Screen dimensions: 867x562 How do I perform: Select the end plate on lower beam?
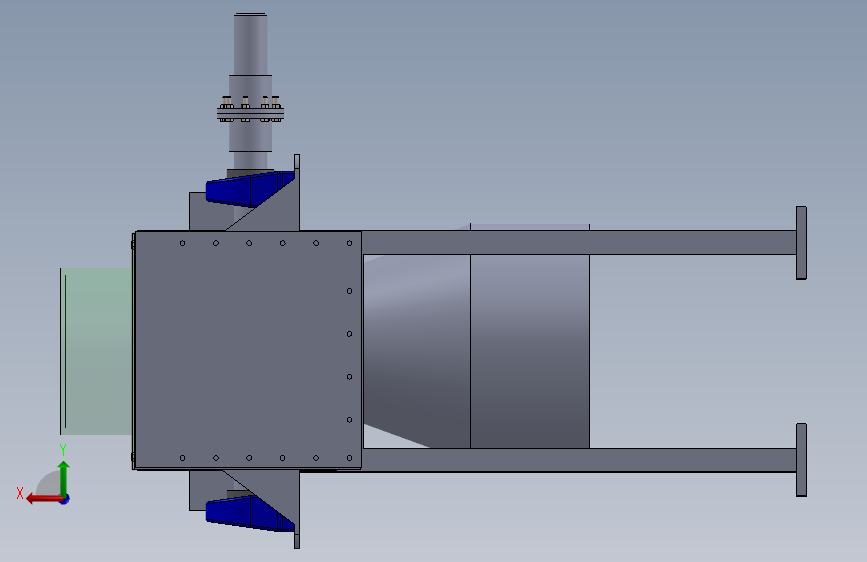point(801,460)
